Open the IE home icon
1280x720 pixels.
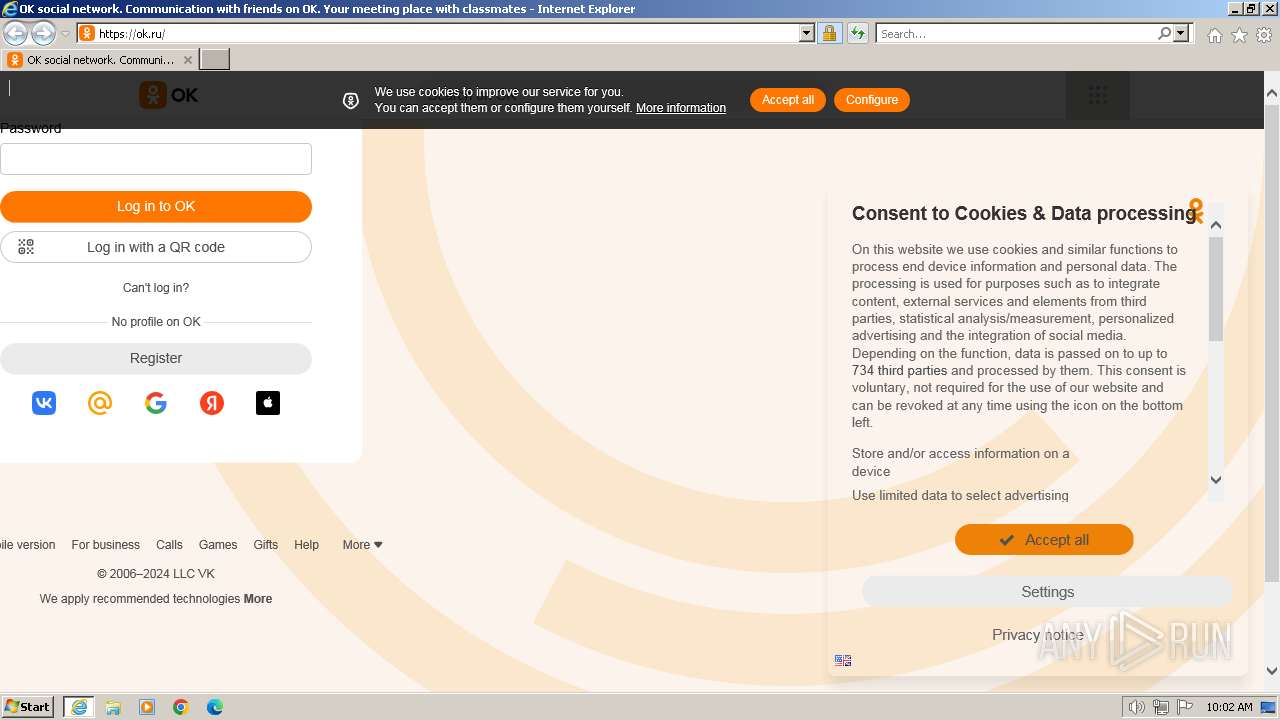[1214, 35]
